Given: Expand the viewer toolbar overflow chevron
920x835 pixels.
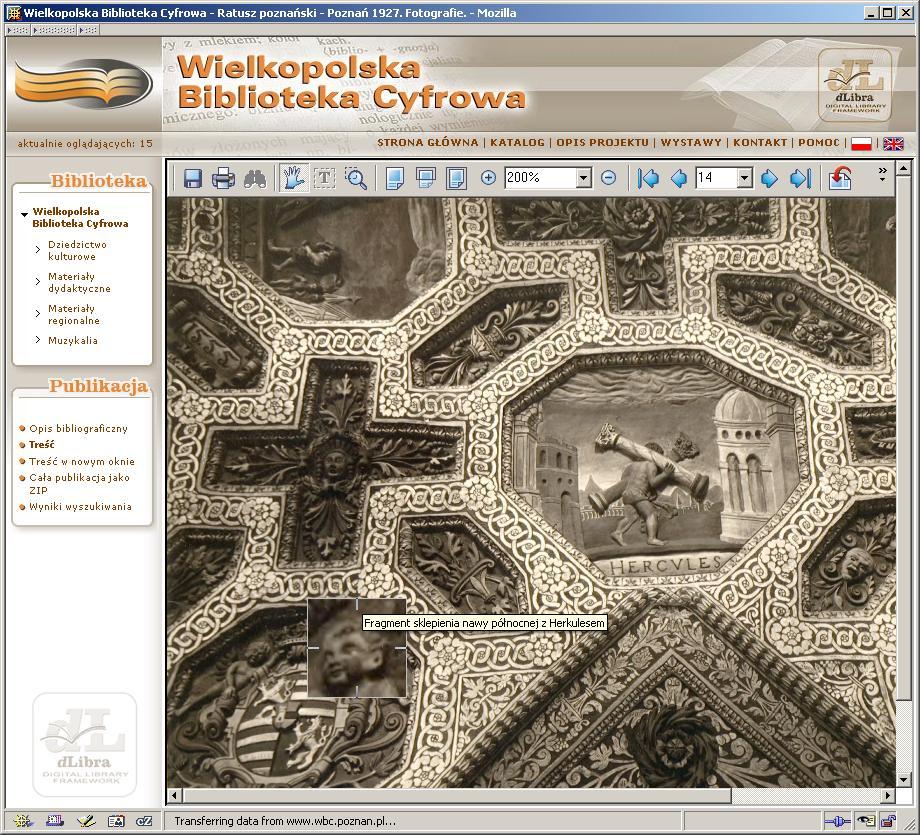Looking at the screenshot, I should [882, 174].
